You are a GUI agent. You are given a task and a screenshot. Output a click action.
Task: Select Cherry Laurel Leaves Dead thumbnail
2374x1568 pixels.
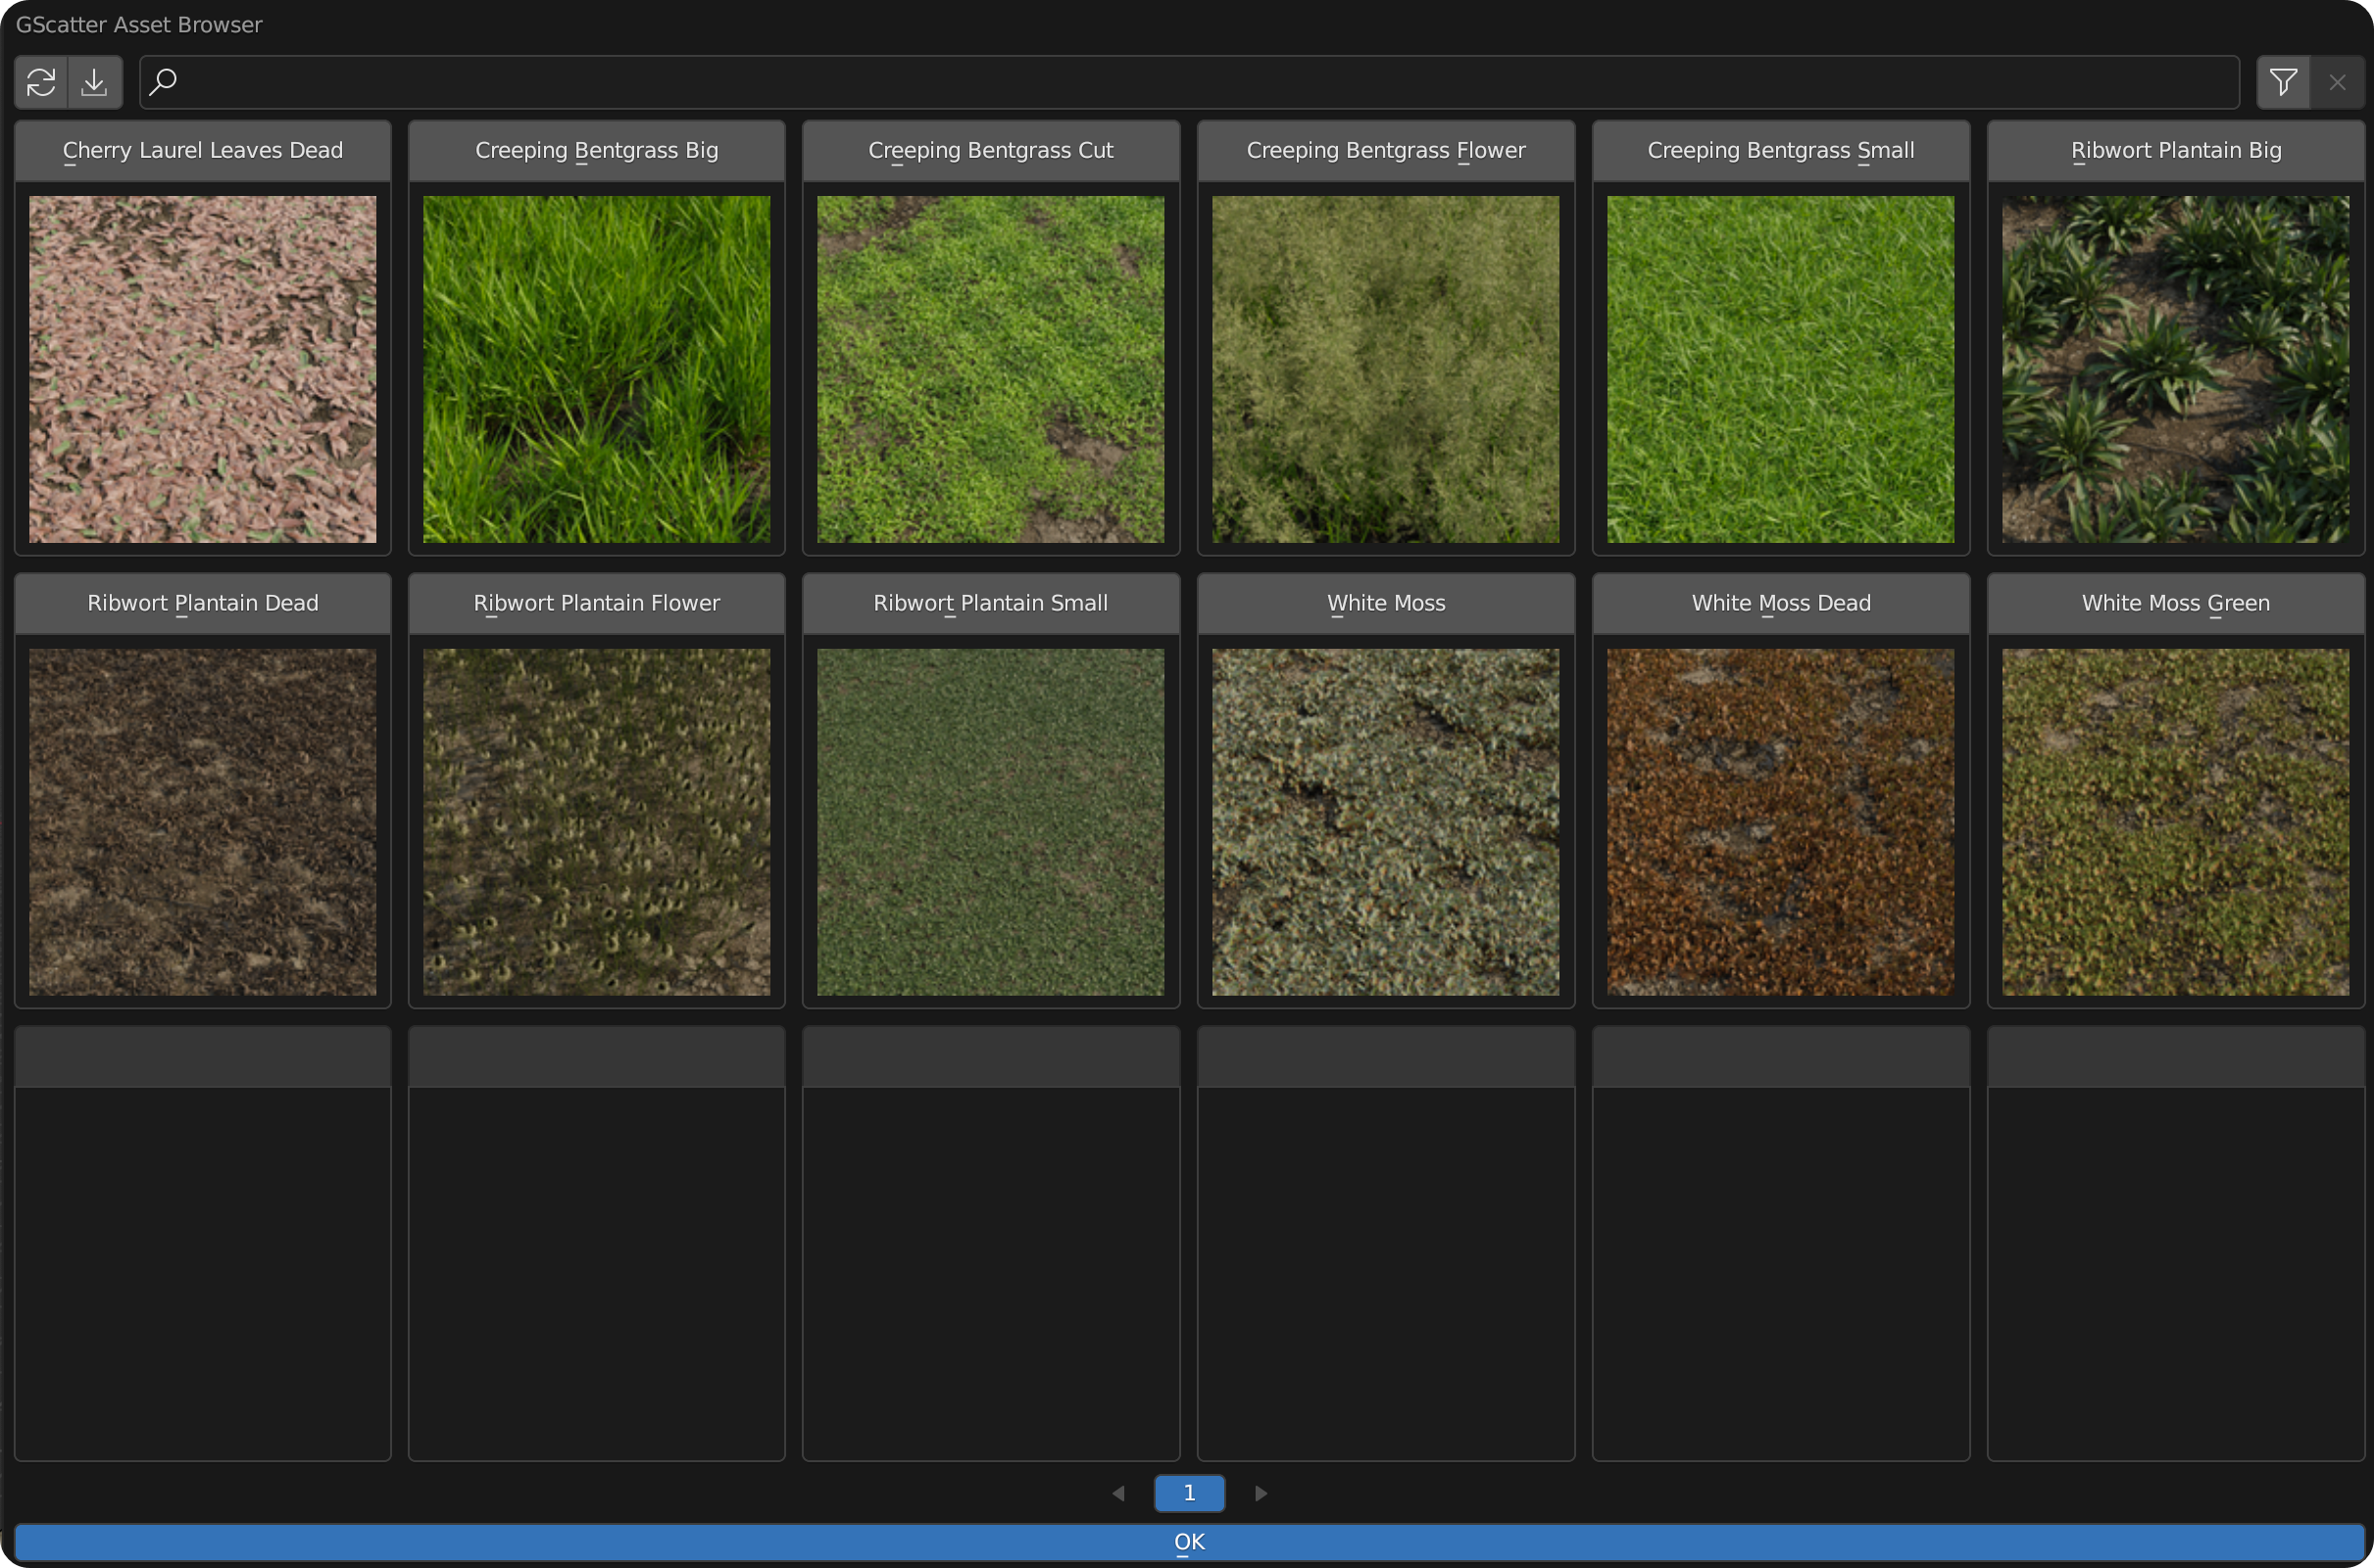(x=203, y=369)
